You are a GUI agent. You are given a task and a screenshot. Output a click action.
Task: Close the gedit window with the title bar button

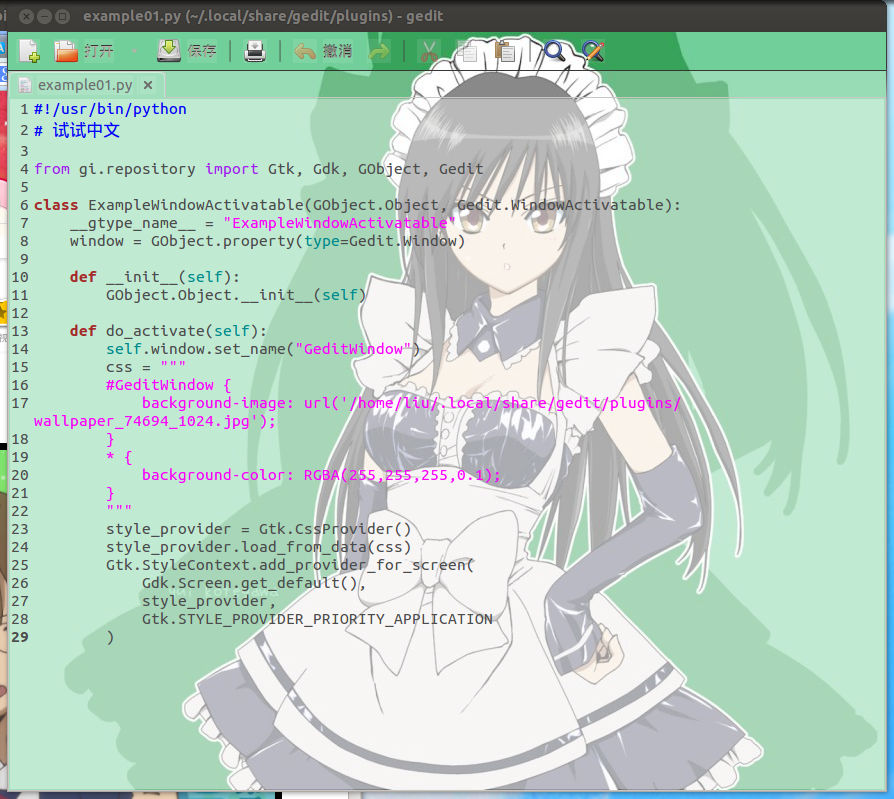pos(26,17)
